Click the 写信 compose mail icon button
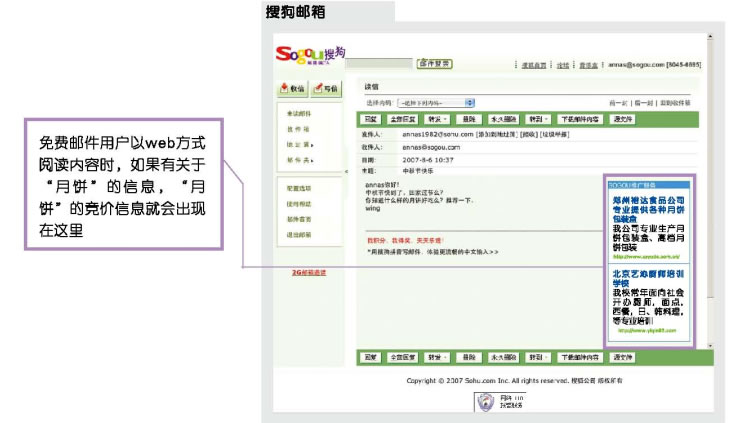This screenshot has height=423, width=729. 326,88
